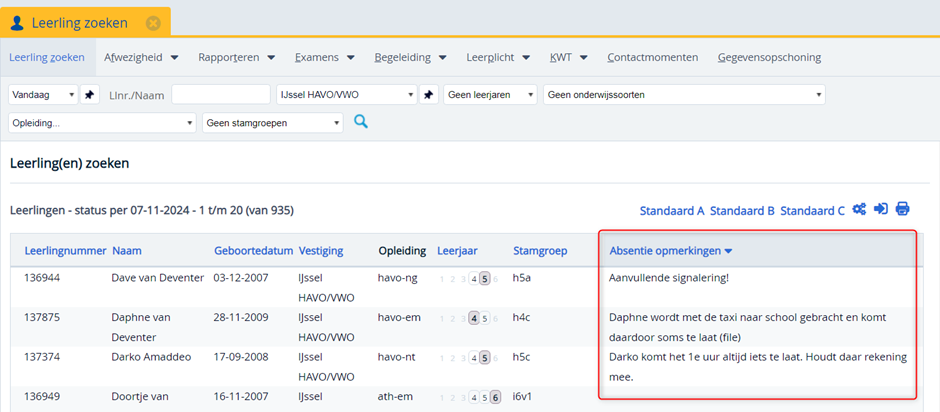Select the Leerling zoeken menu item

click(x=47, y=58)
